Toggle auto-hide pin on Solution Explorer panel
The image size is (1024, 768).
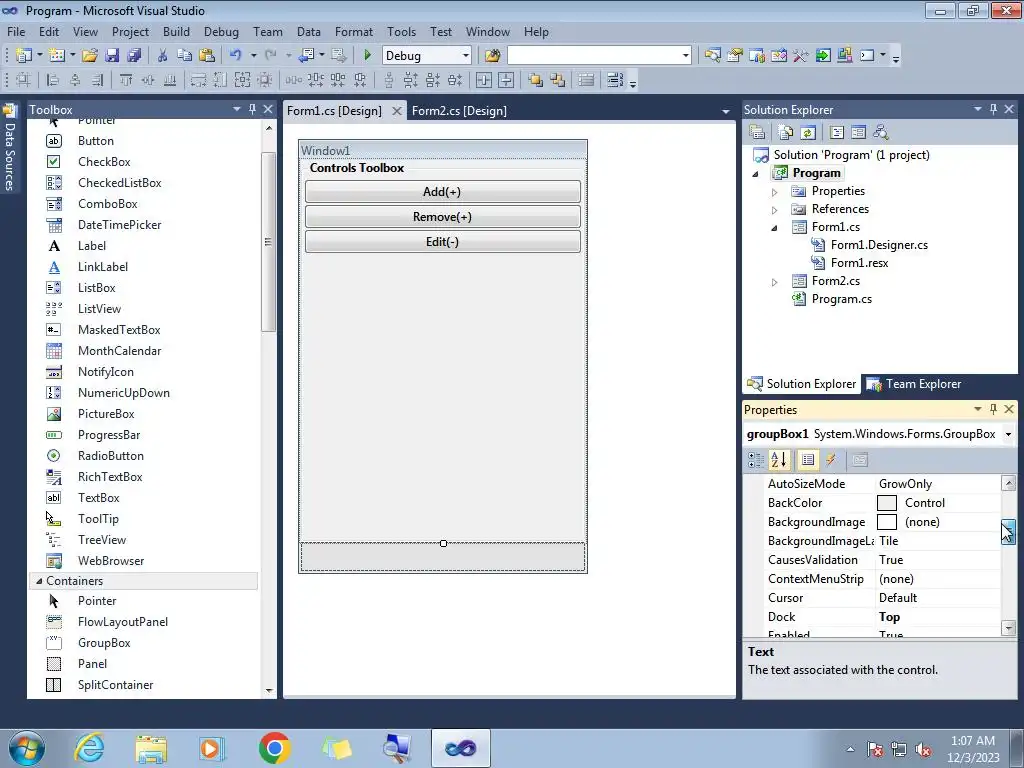[x=993, y=109]
